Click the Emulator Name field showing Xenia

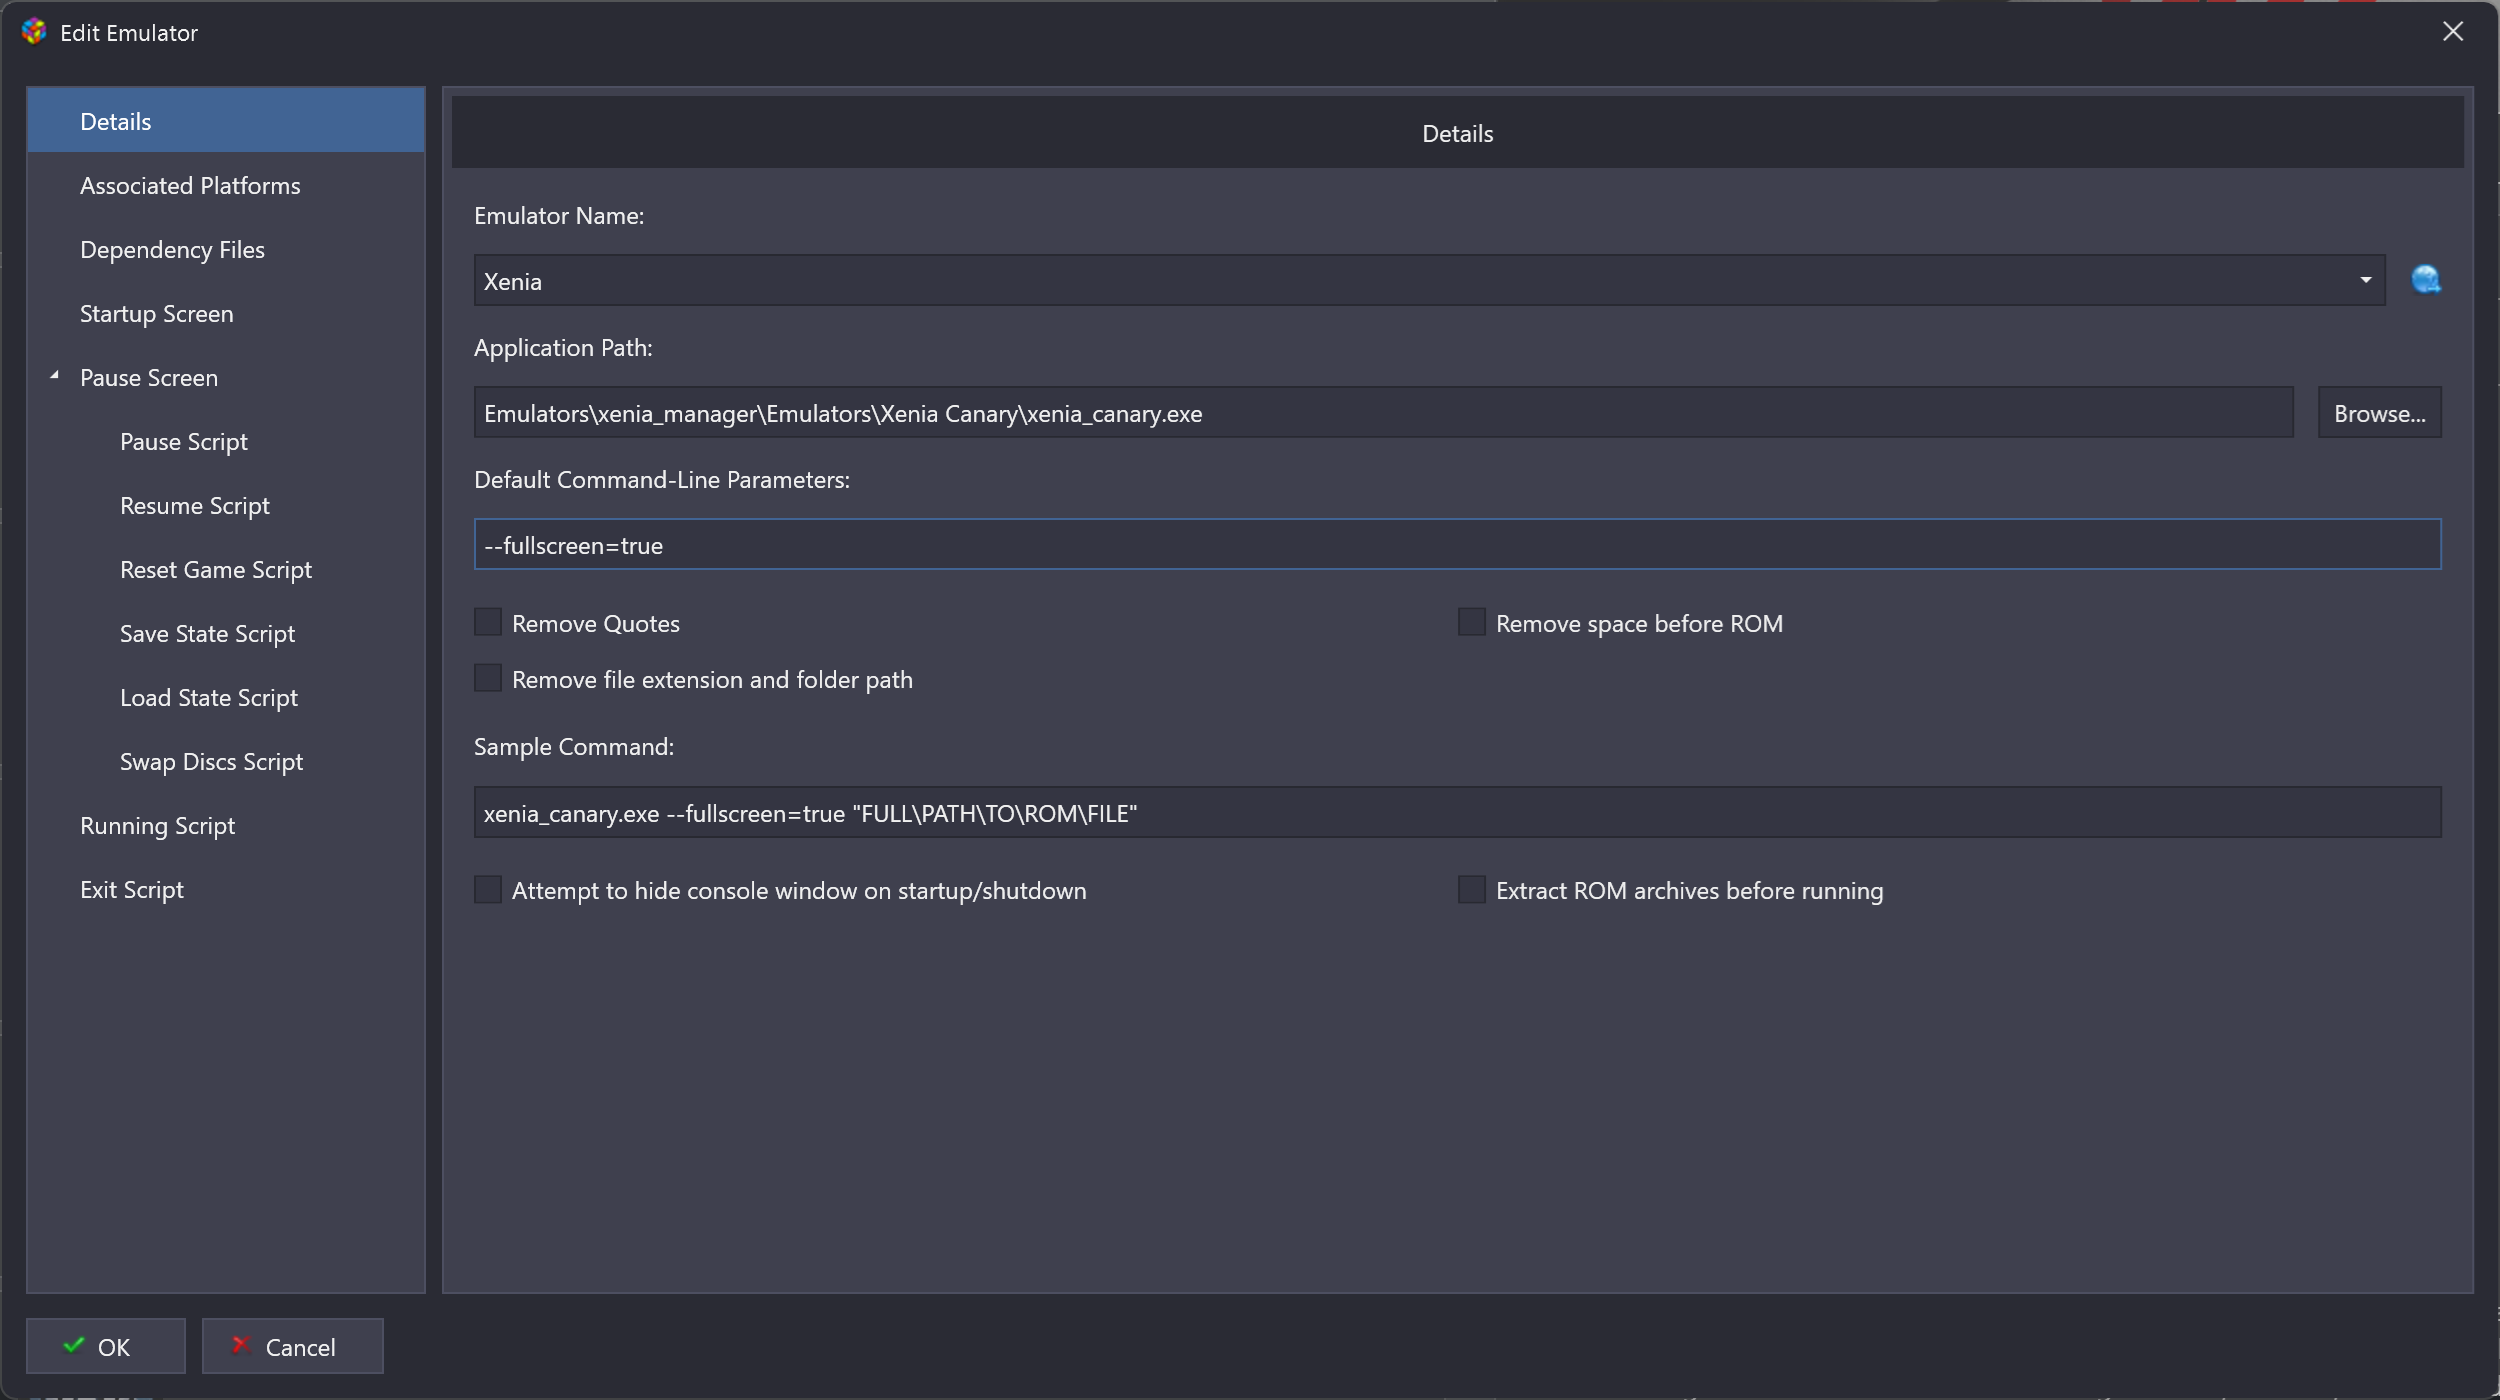click(1430, 280)
